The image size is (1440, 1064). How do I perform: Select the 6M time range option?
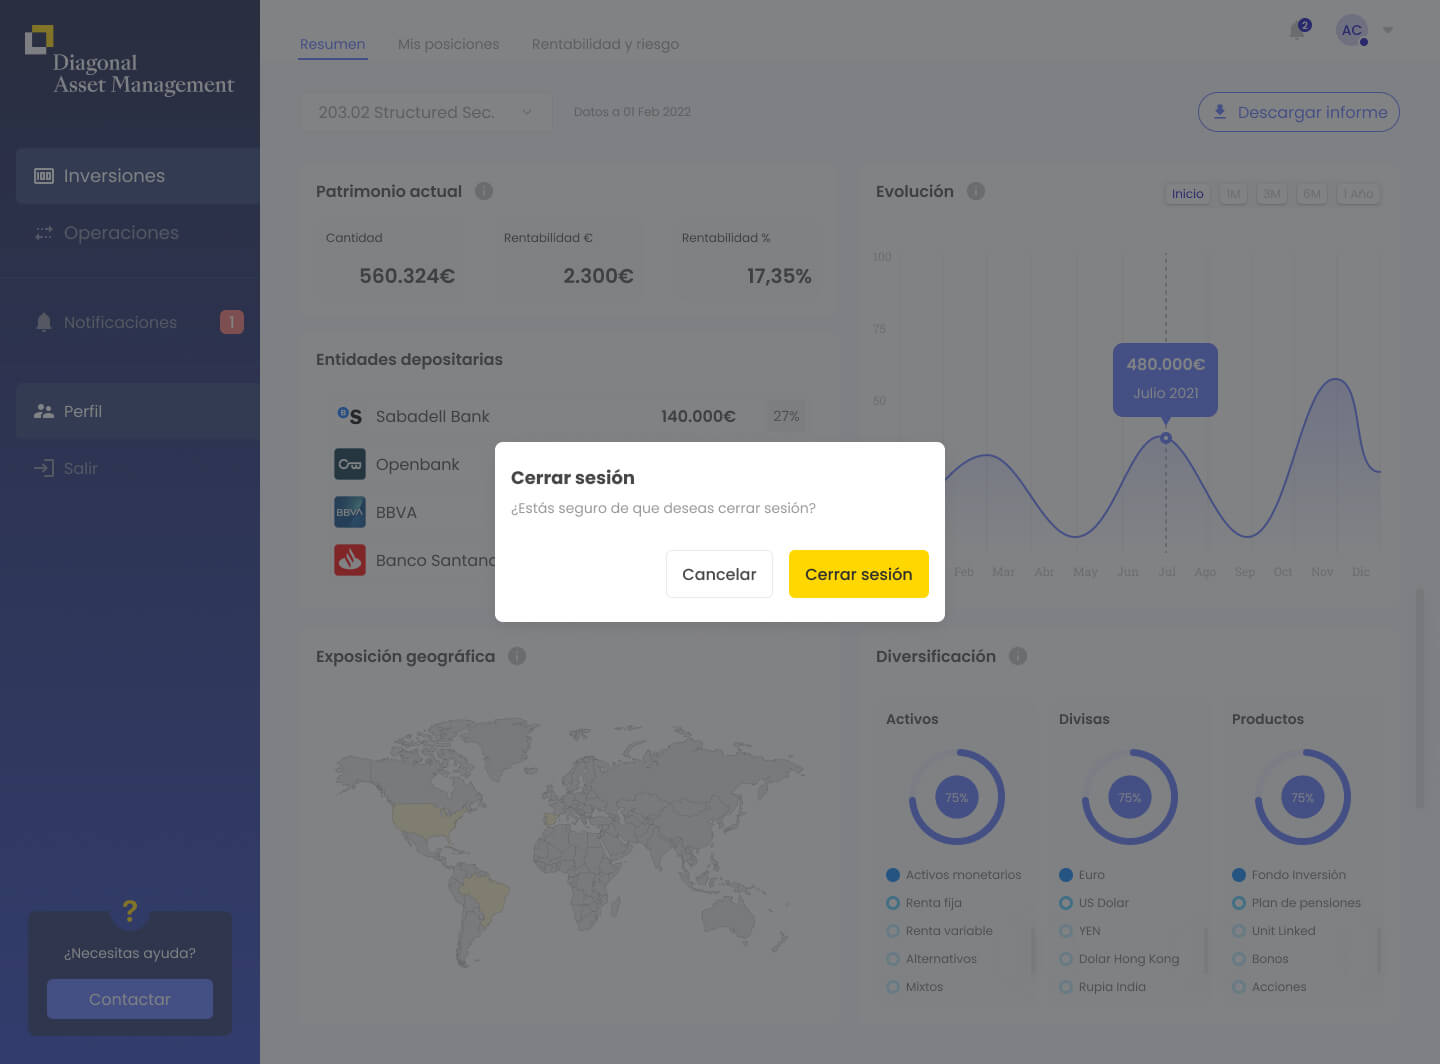coord(1312,194)
